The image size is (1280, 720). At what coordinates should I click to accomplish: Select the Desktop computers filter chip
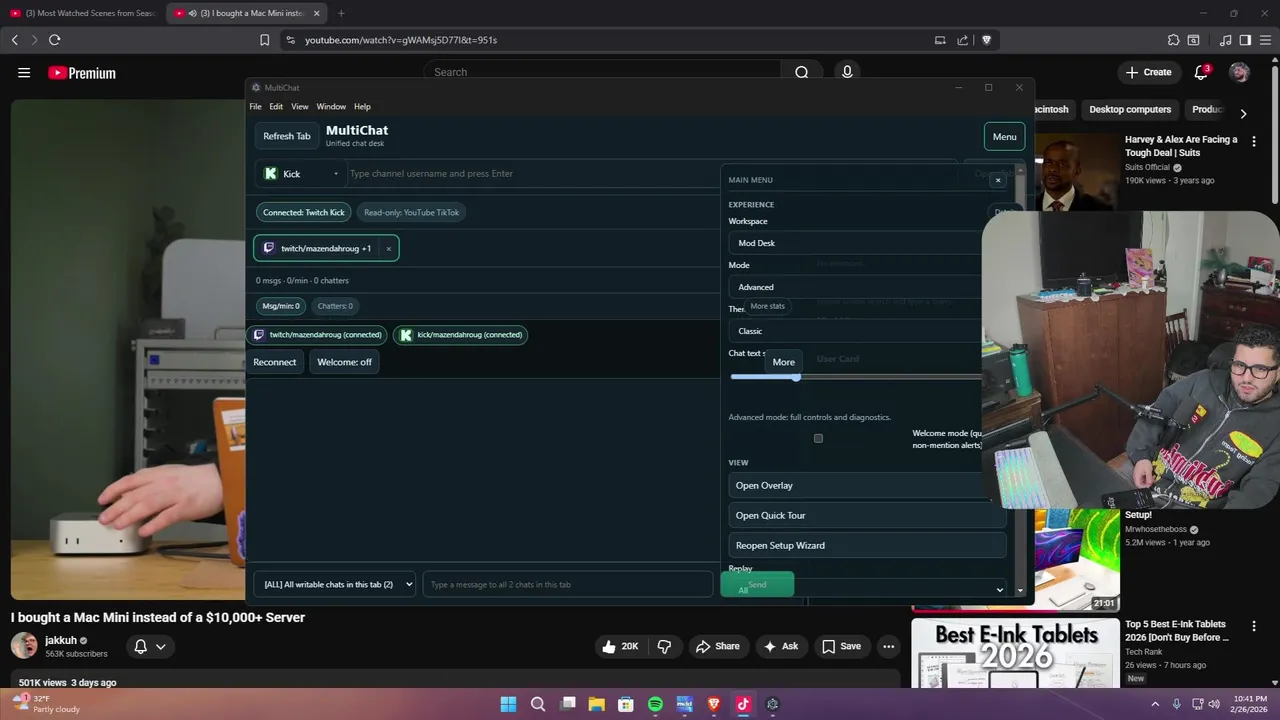1130,109
